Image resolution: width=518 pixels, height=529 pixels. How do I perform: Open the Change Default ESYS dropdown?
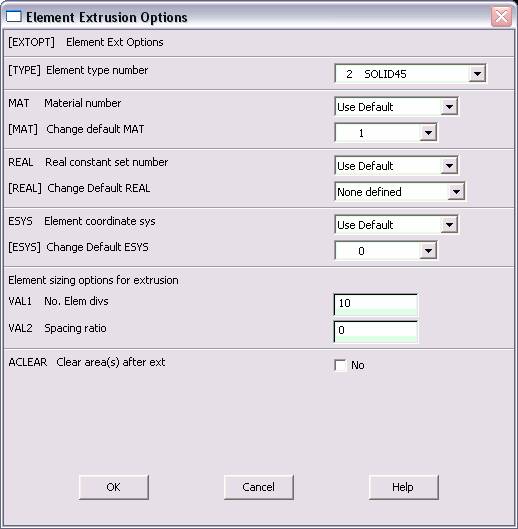pyautogui.click(x=386, y=251)
